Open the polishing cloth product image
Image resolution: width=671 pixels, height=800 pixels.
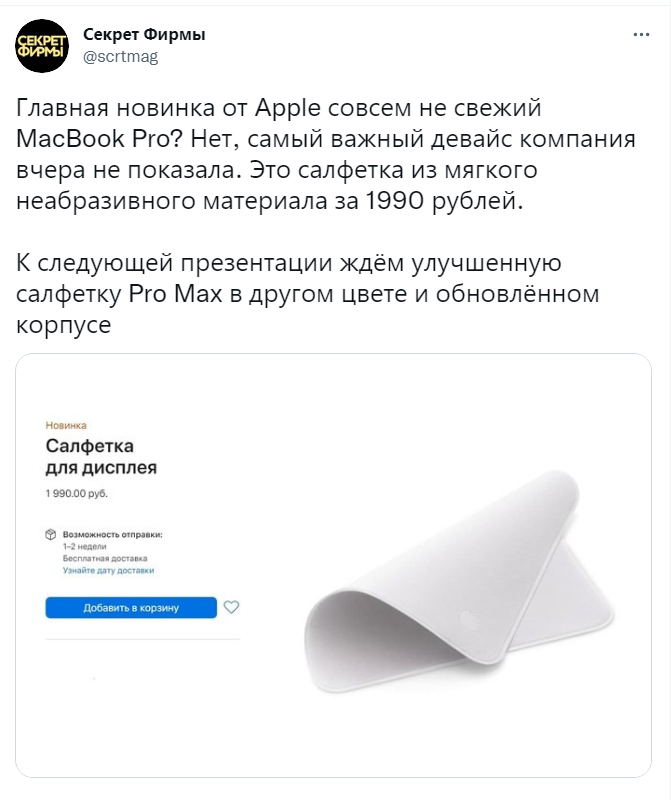(459, 582)
